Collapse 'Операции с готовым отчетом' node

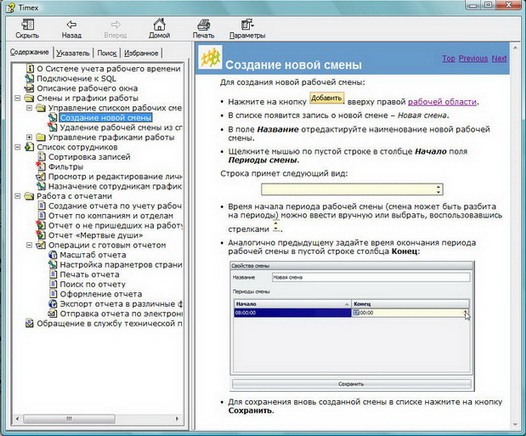[29, 245]
